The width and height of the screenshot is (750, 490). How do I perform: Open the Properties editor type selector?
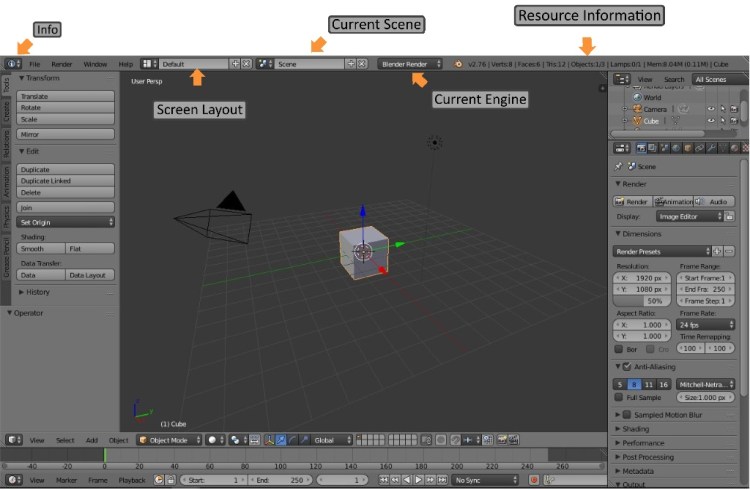[x=622, y=148]
